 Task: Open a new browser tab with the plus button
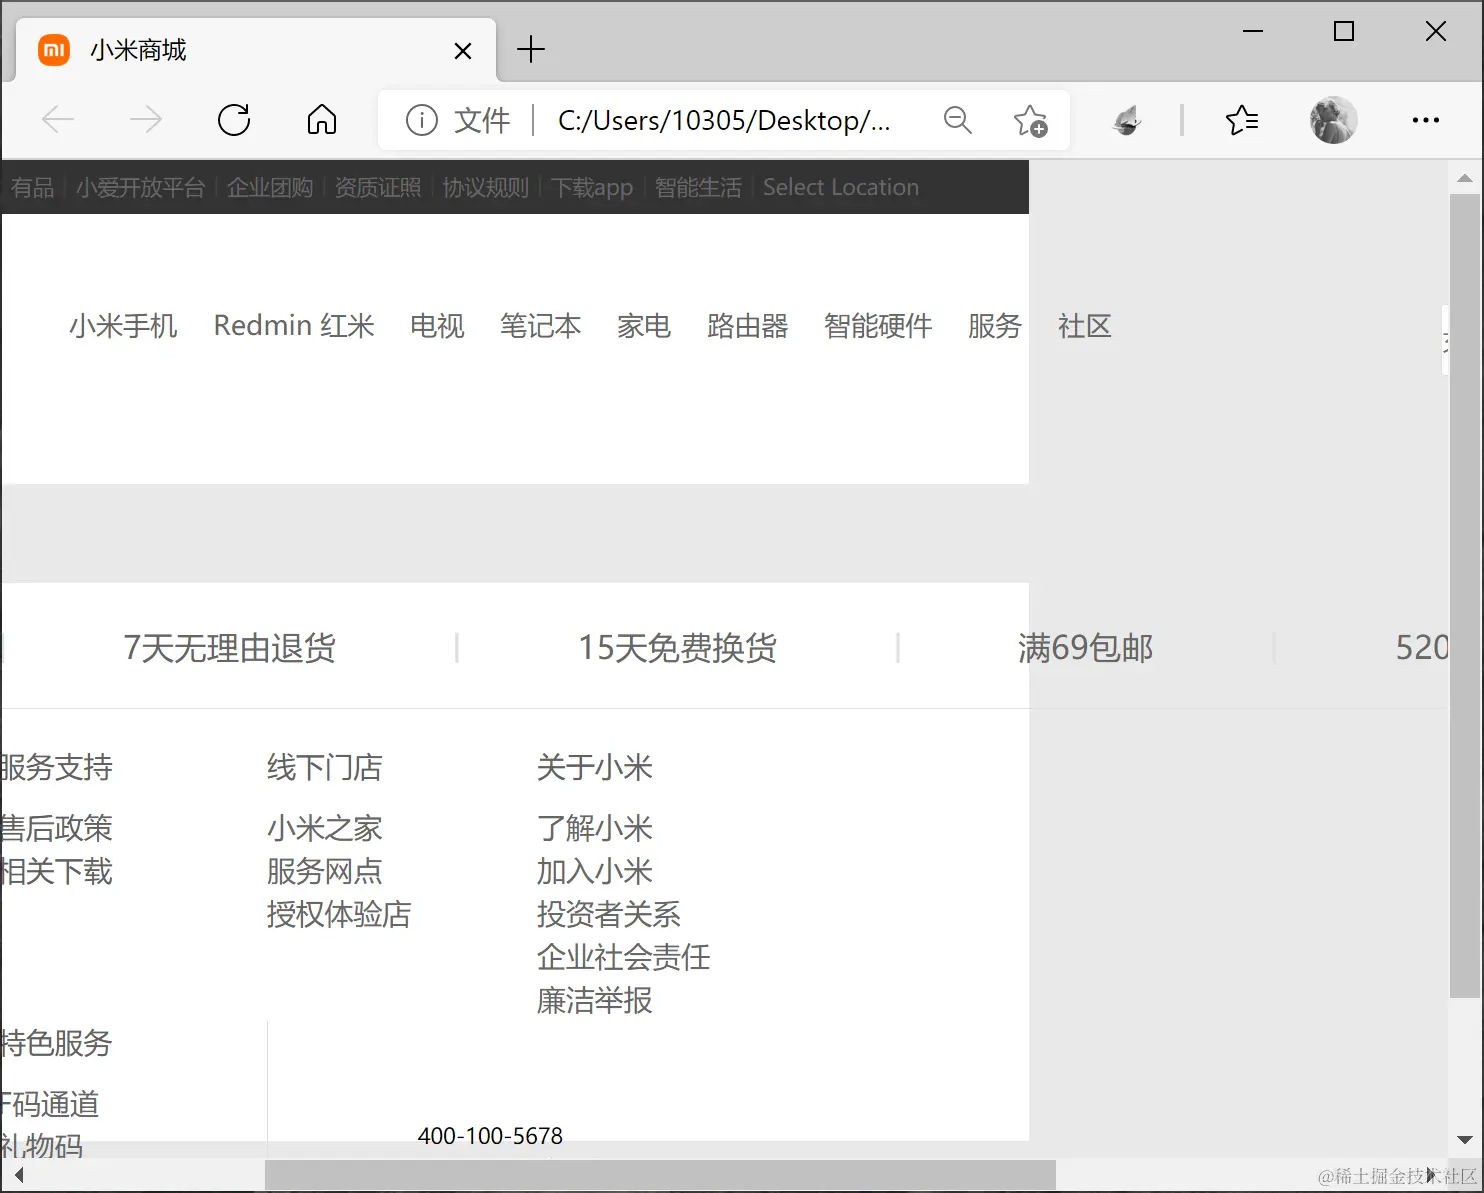coord(531,49)
